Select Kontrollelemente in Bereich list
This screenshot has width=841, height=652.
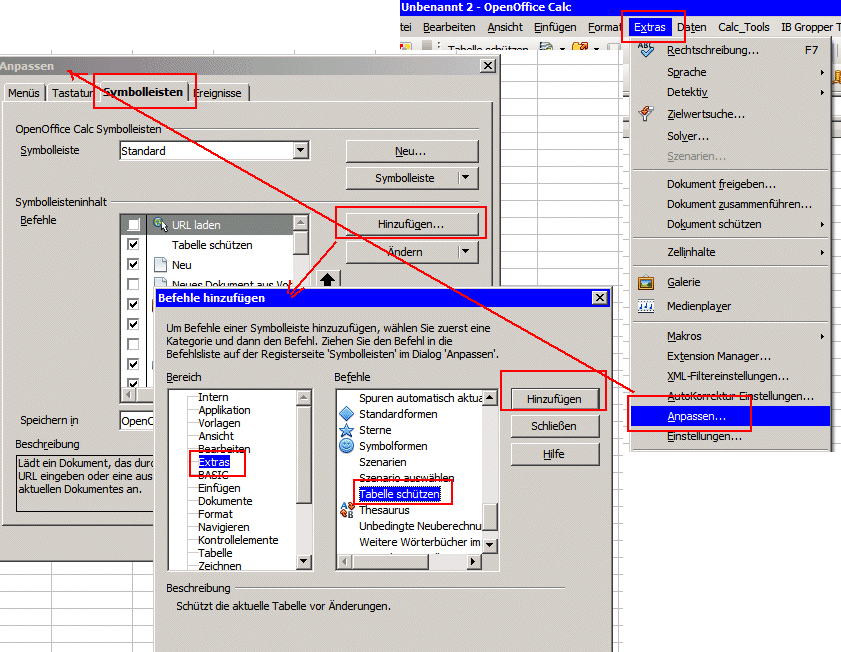pos(238,540)
